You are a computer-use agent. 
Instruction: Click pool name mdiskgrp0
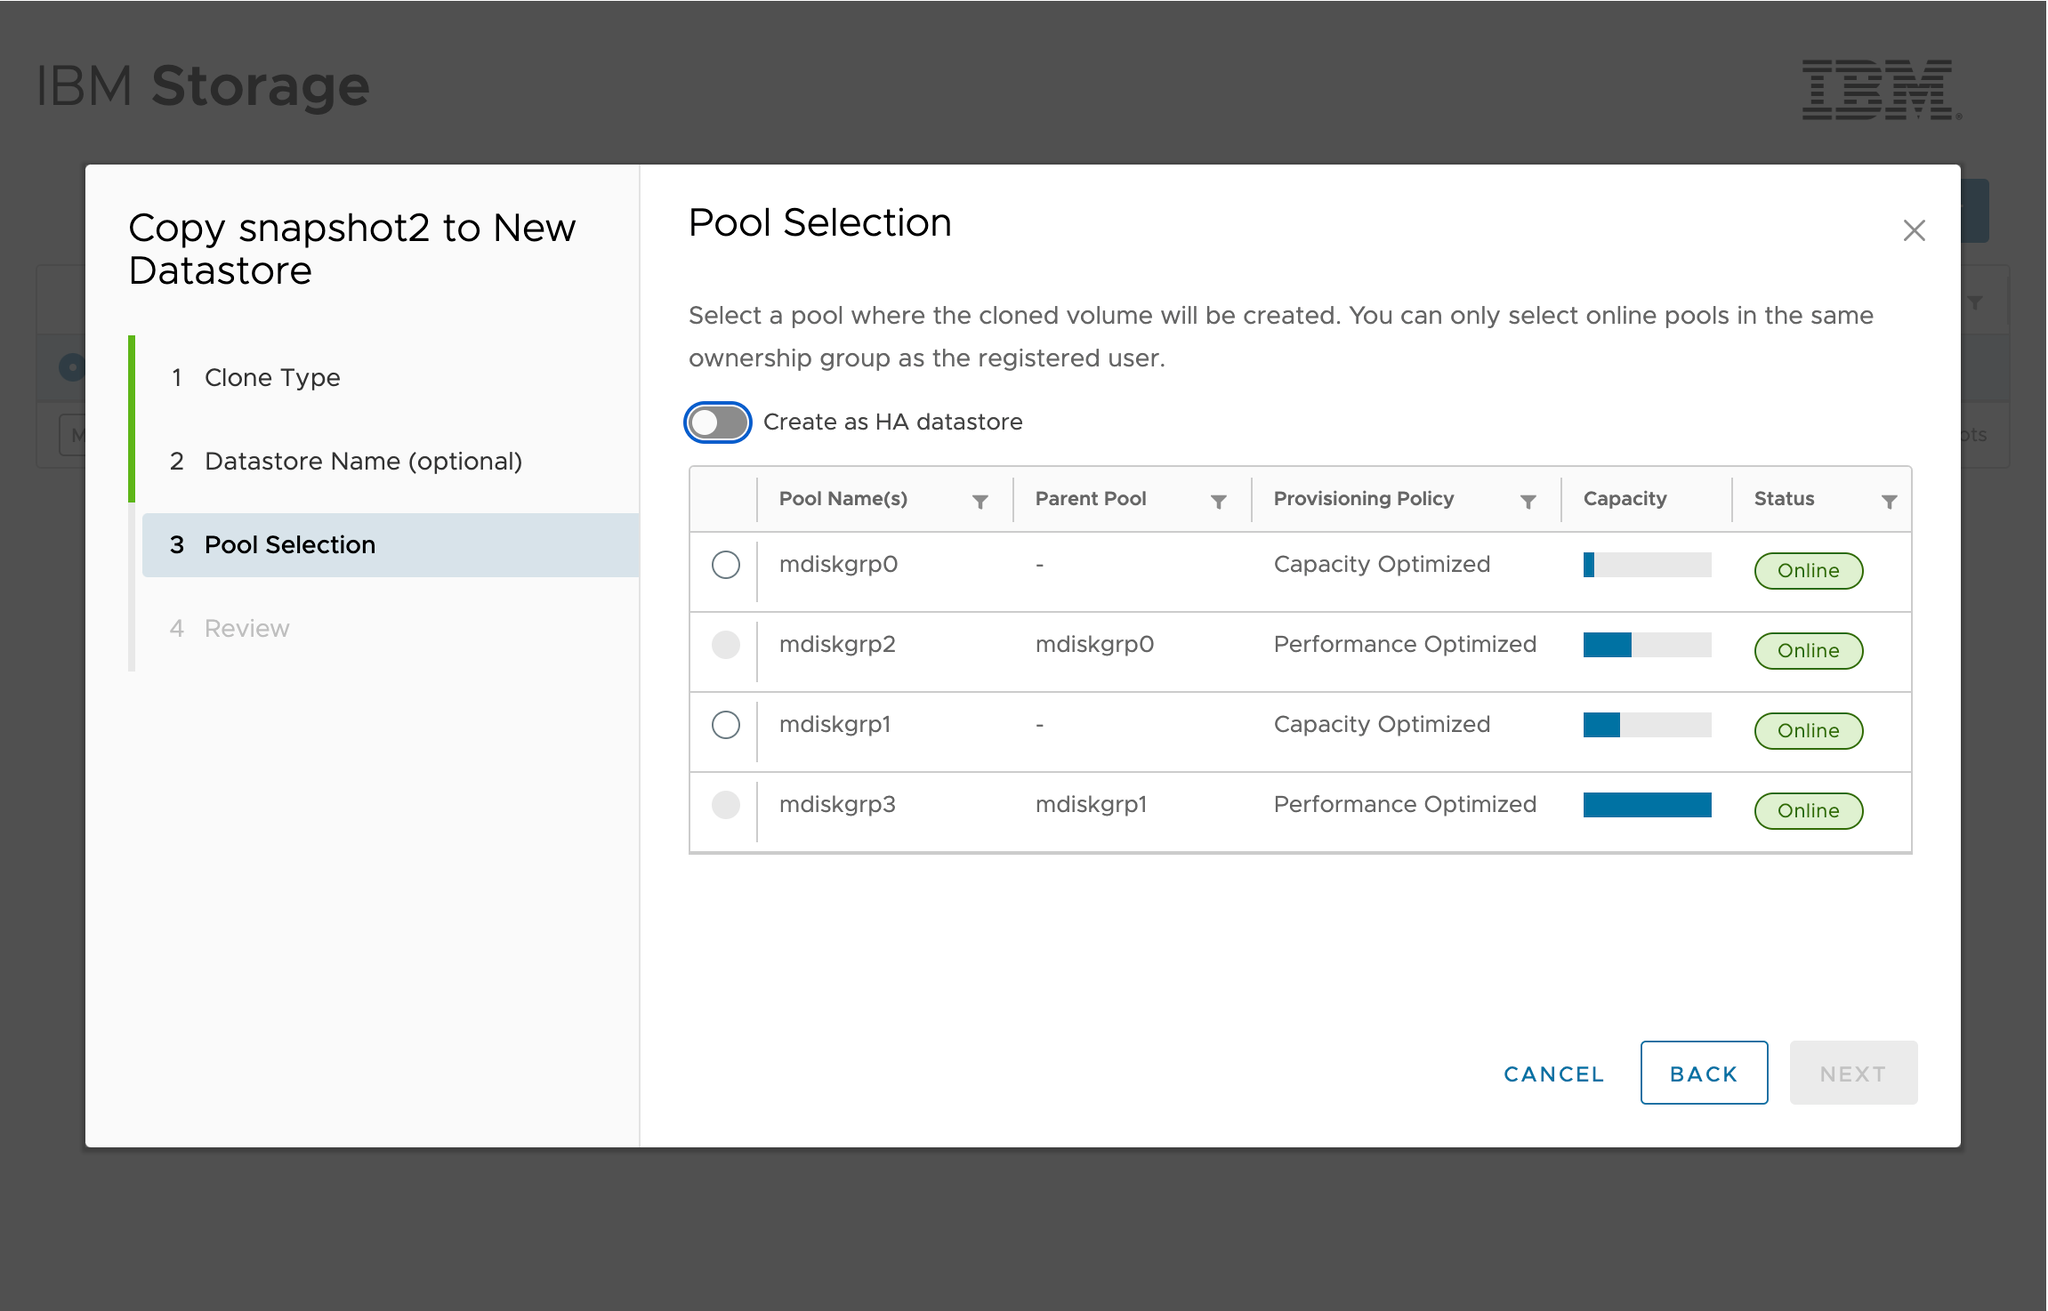pyautogui.click(x=838, y=565)
